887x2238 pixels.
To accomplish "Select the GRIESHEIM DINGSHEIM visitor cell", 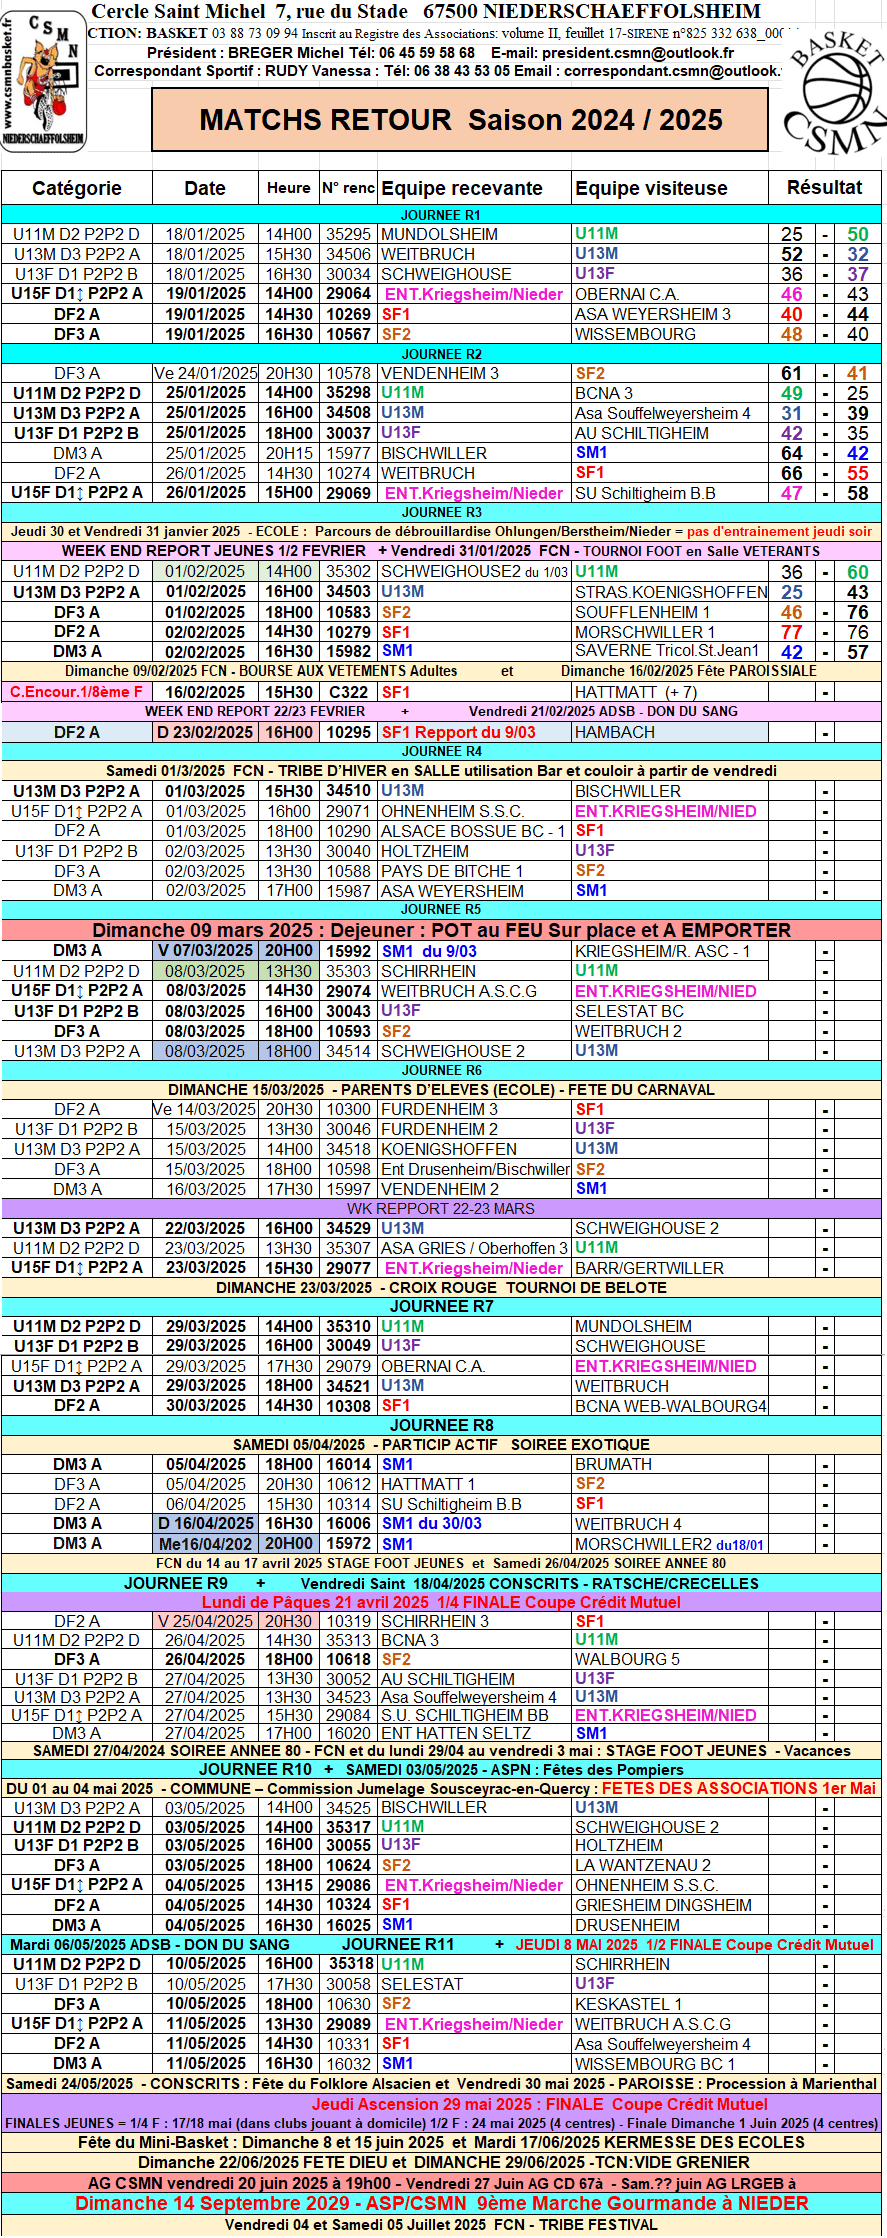I will [671, 1905].
